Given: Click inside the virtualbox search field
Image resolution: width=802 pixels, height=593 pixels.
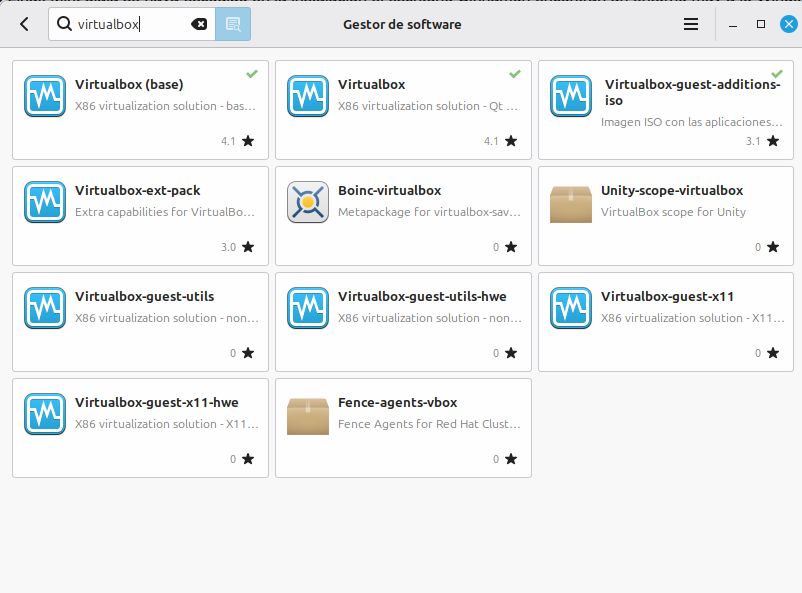Looking at the screenshot, I should 132,24.
